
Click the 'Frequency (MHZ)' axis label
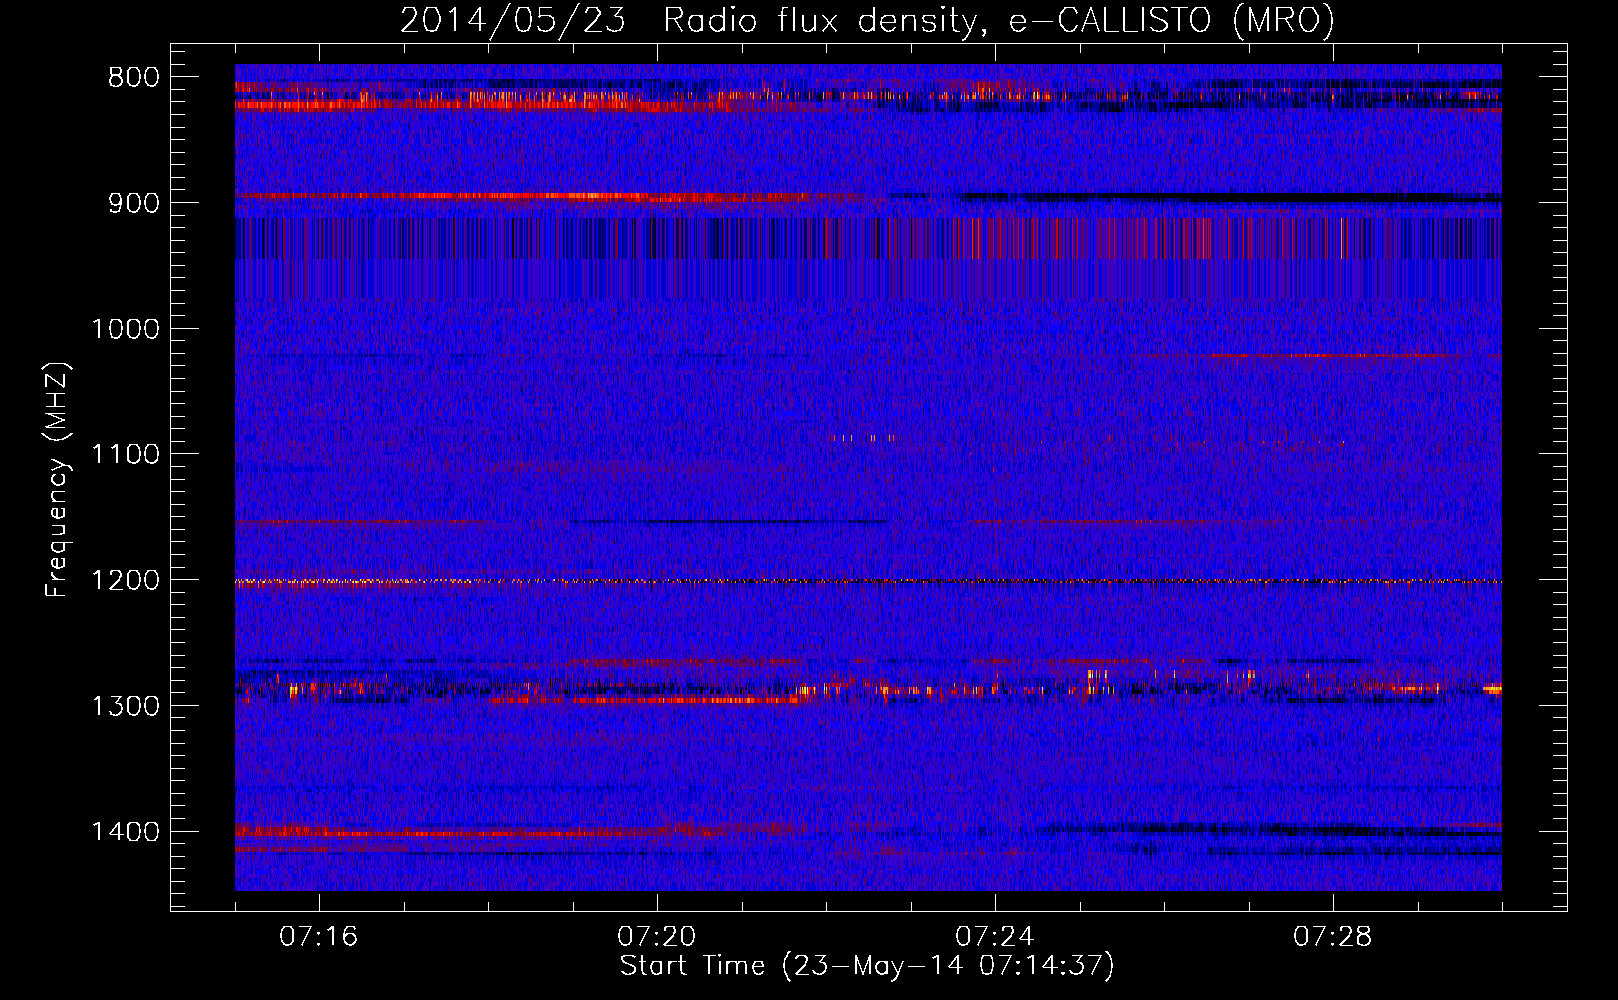[57, 479]
